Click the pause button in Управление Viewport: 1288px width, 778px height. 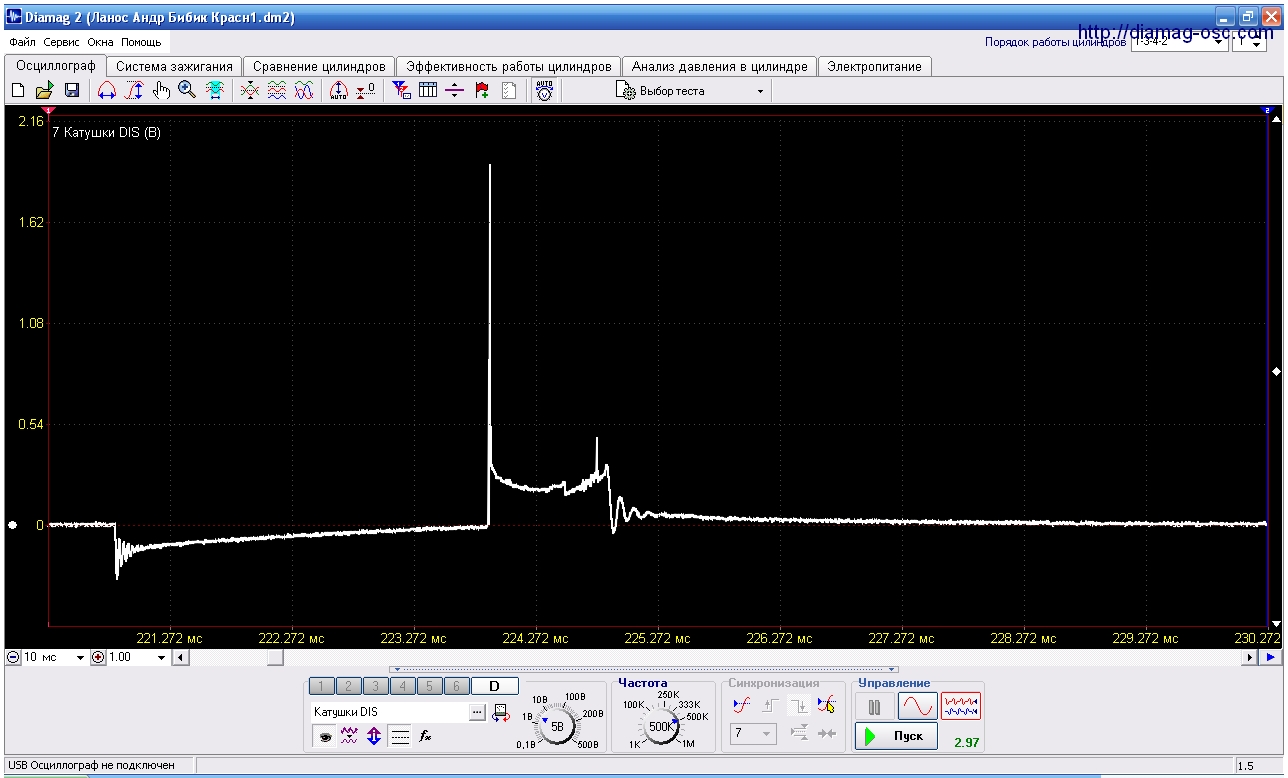coord(874,707)
